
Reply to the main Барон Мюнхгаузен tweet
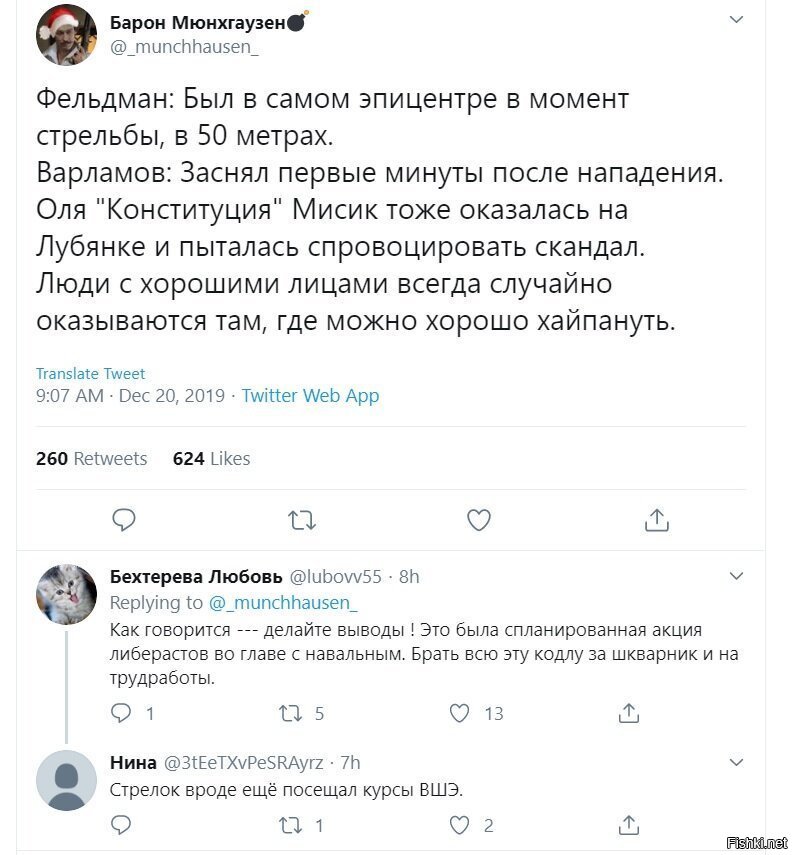(x=124, y=520)
